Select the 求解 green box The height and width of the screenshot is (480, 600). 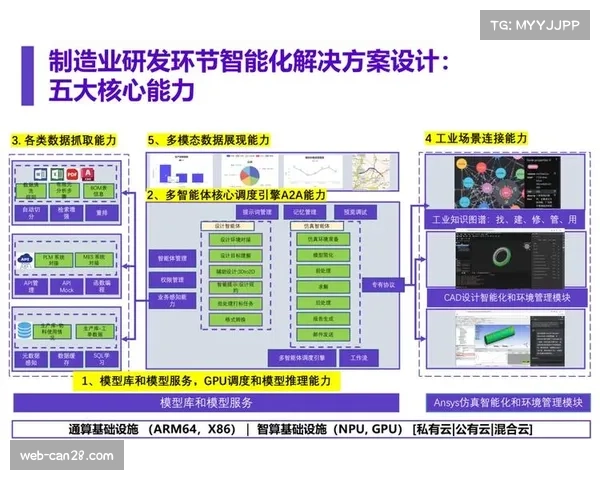pos(323,286)
